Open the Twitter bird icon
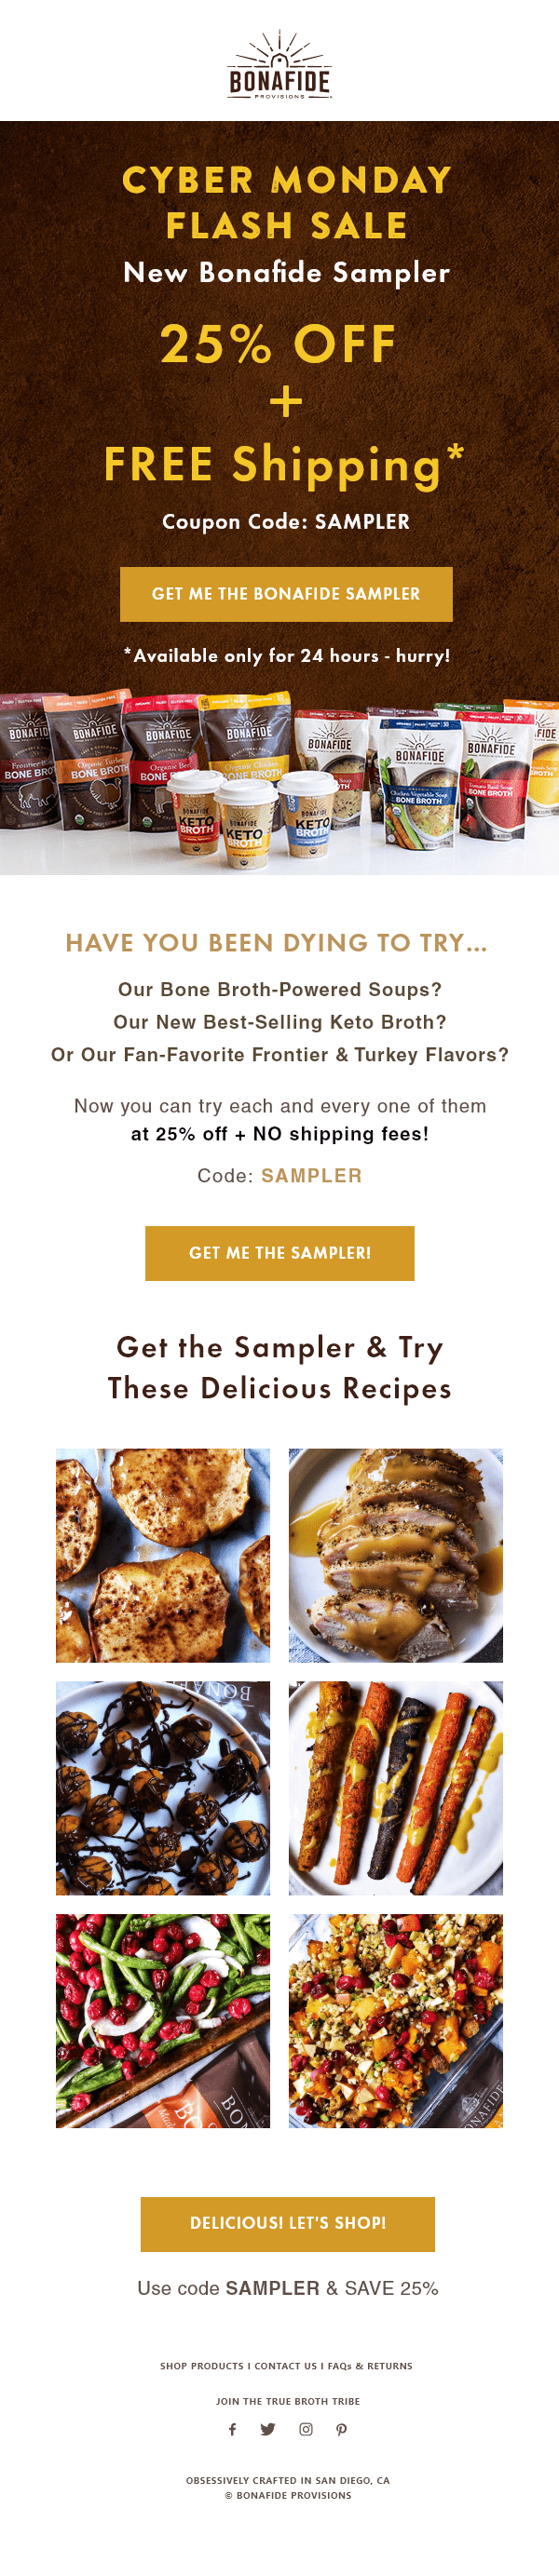The height and width of the screenshot is (2576, 559). pos(268,2428)
